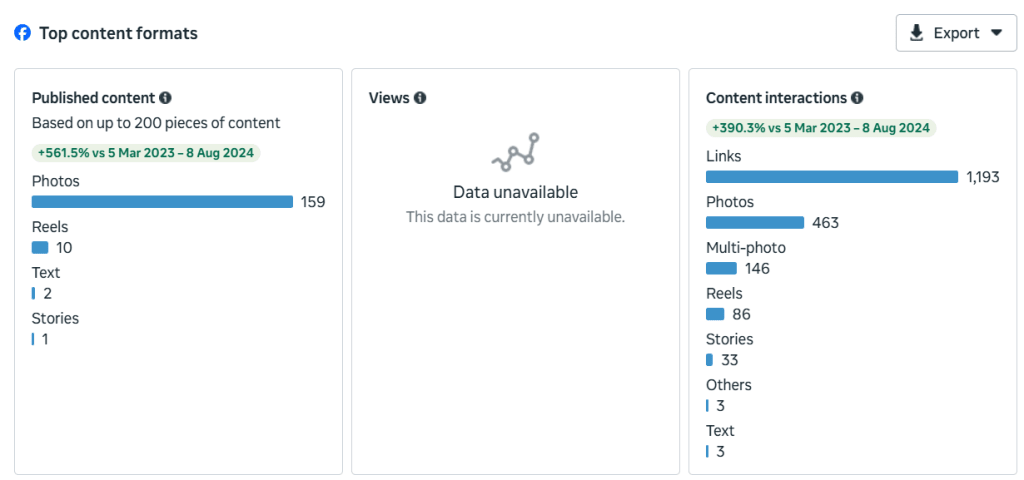Click the Data unavailable chart icon
This screenshot has width=1024, height=480.
pos(515,151)
